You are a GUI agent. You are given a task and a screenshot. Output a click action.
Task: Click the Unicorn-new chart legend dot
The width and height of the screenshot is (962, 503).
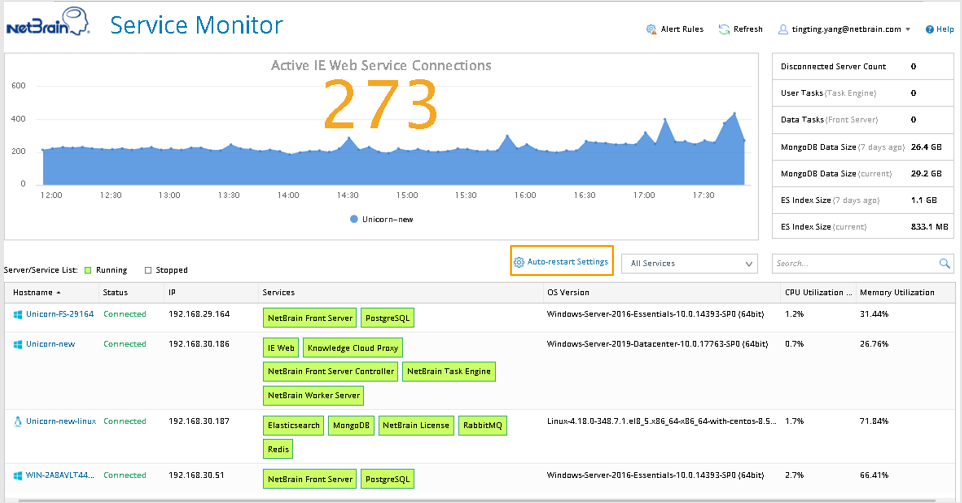353,219
